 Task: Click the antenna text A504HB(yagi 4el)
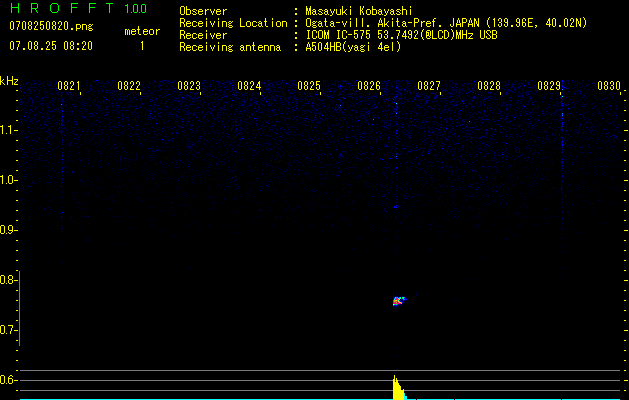pos(353,47)
